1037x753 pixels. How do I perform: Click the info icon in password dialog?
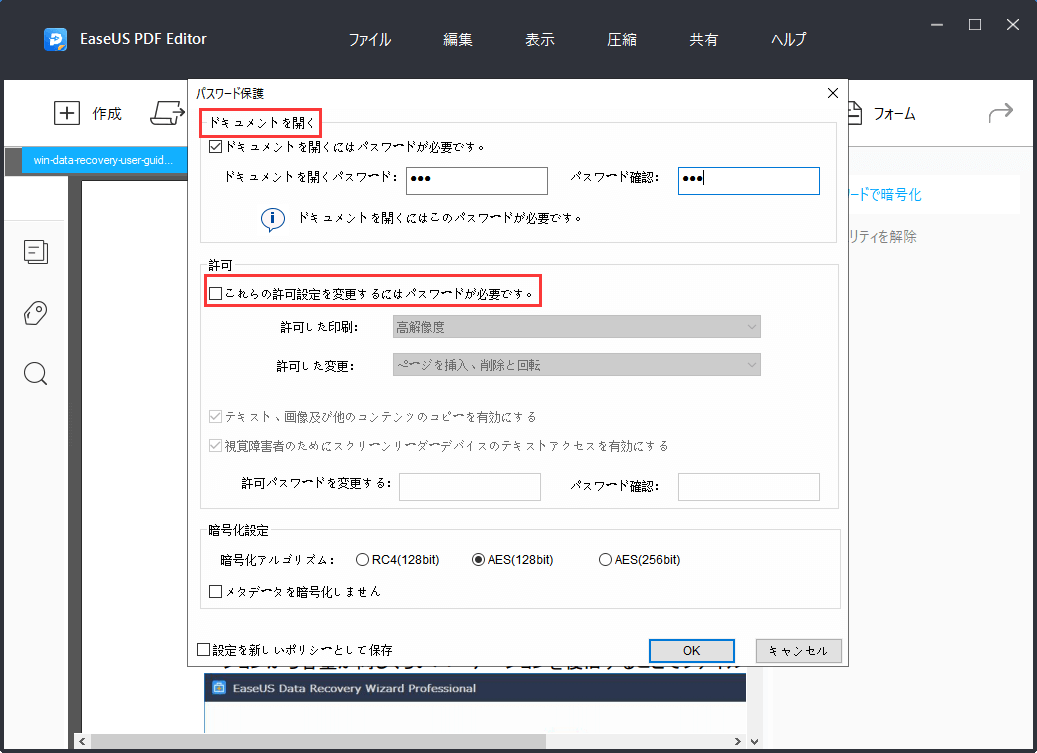[x=272, y=220]
